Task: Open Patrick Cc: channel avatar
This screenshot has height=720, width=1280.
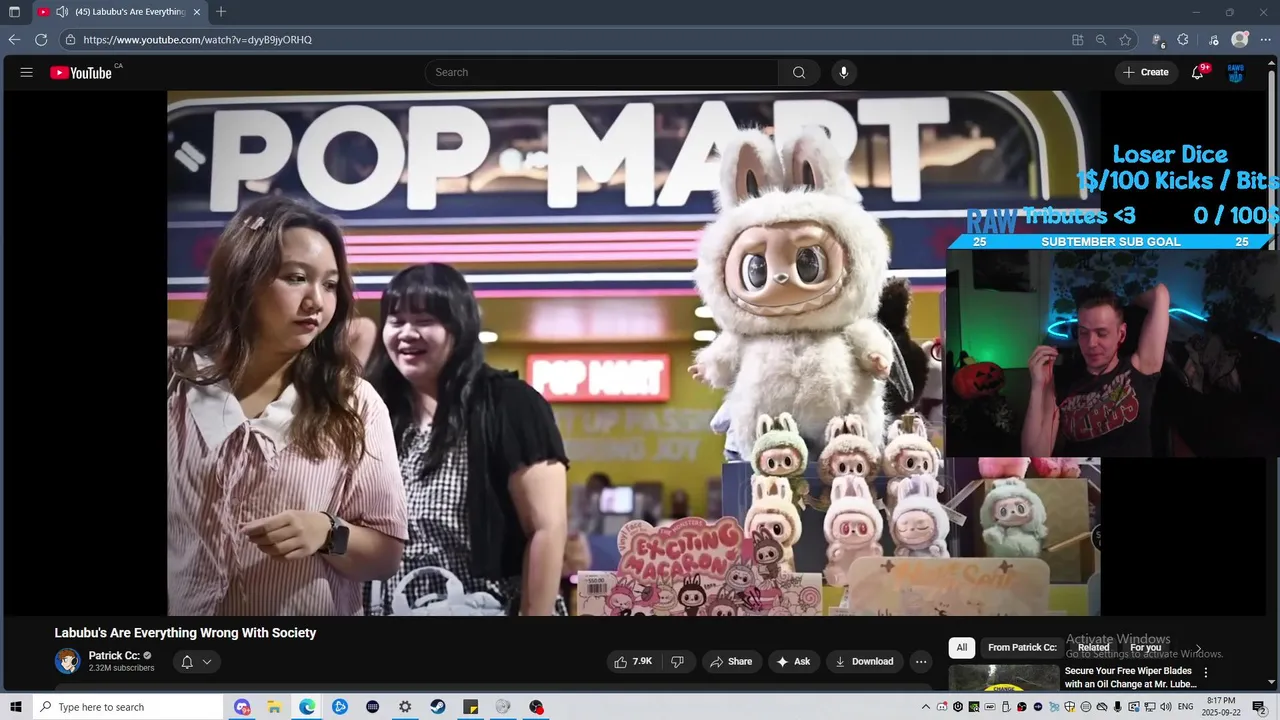Action: coord(67,661)
